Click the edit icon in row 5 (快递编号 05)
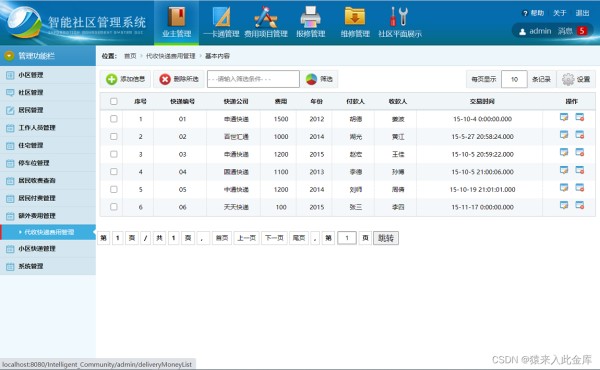This screenshot has width=600, height=370. click(x=564, y=187)
